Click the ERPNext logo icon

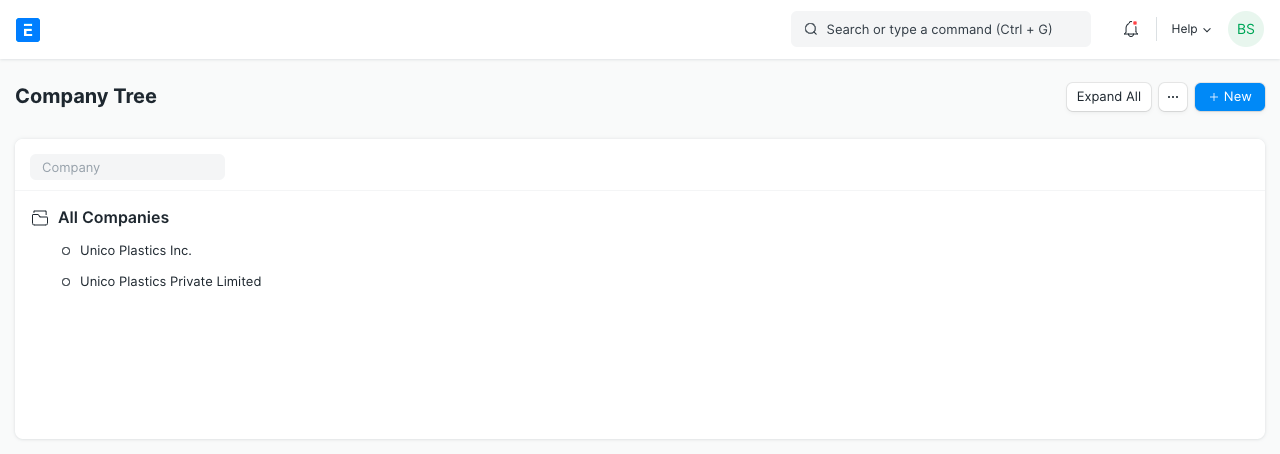coord(28,30)
